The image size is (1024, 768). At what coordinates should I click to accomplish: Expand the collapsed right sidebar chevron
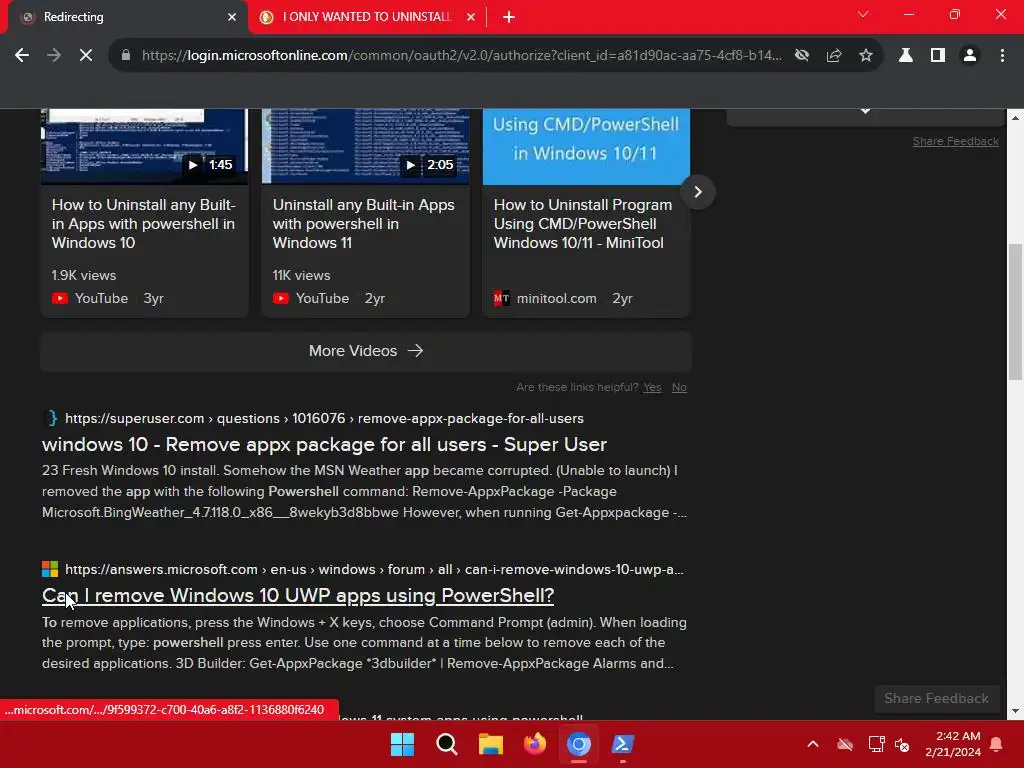click(x=865, y=112)
